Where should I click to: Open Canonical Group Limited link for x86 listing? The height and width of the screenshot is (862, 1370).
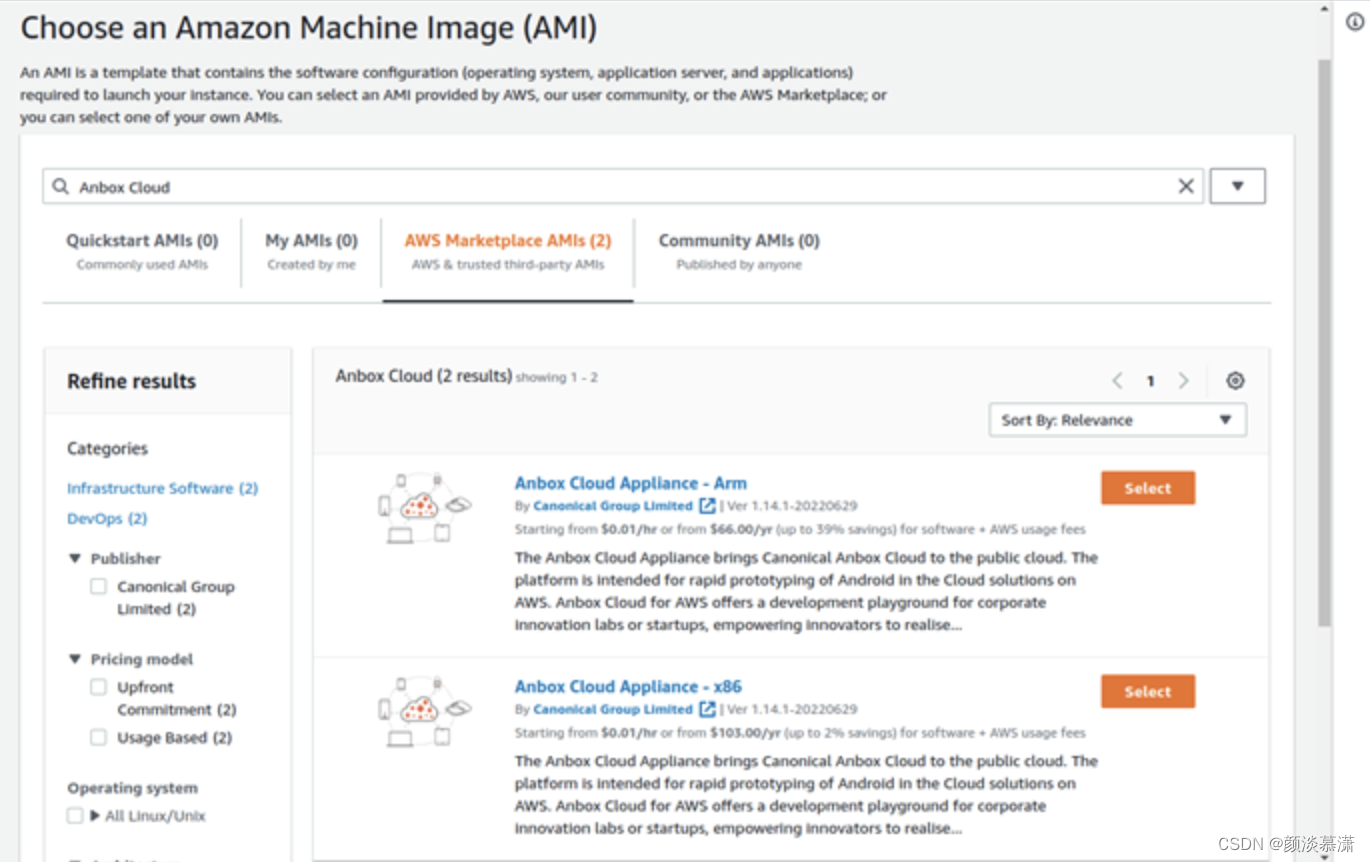point(613,709)
